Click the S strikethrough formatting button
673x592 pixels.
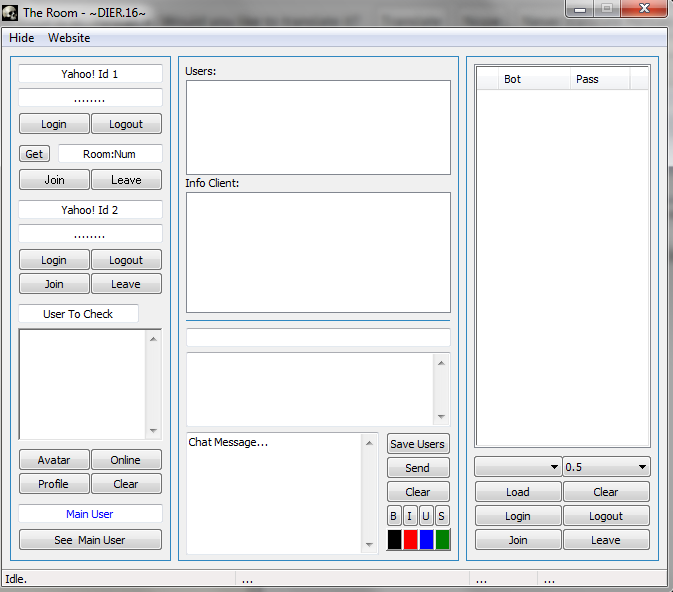click(x=442, y=516)
